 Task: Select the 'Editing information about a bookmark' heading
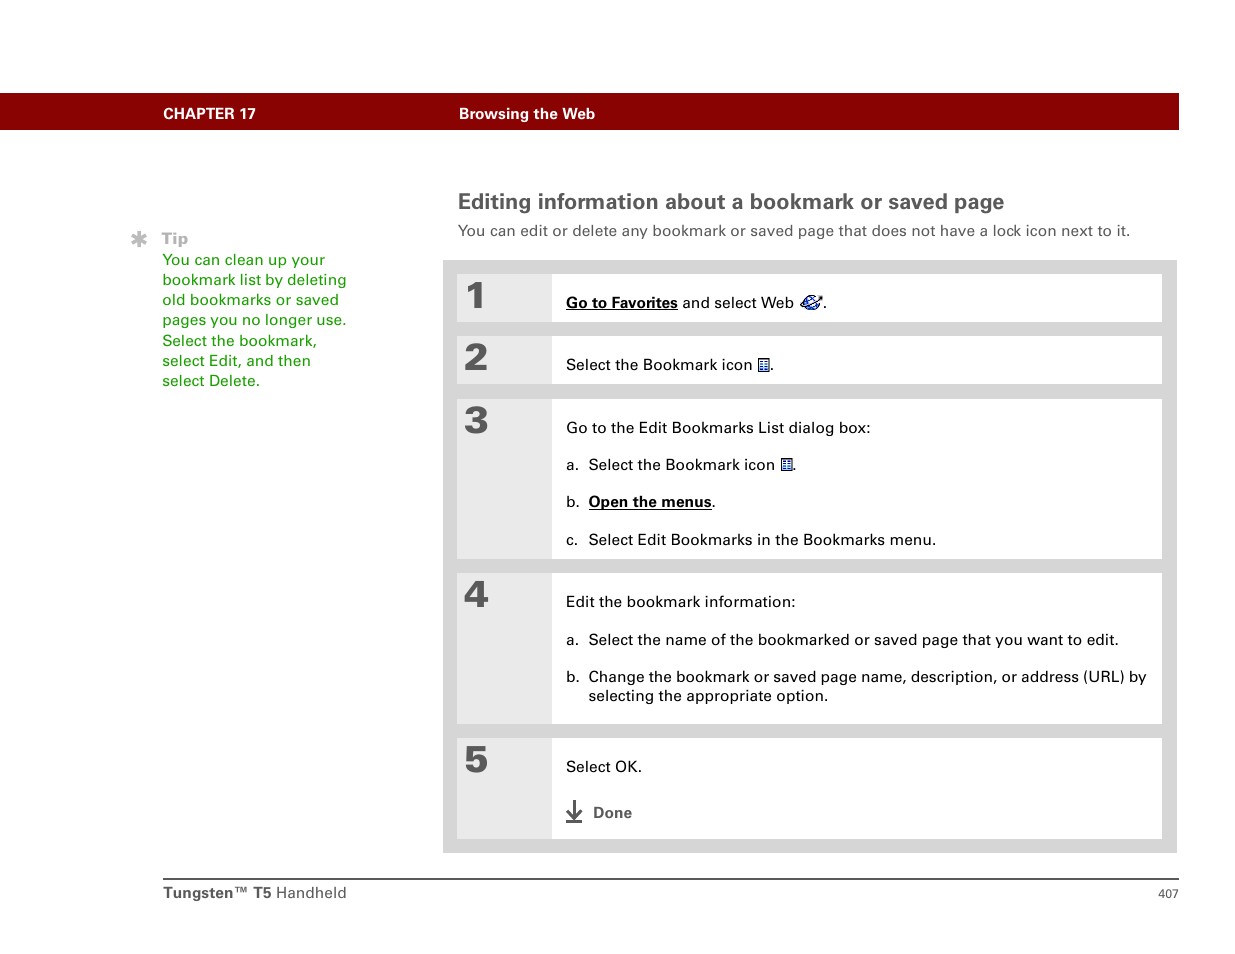pos(731,202)
